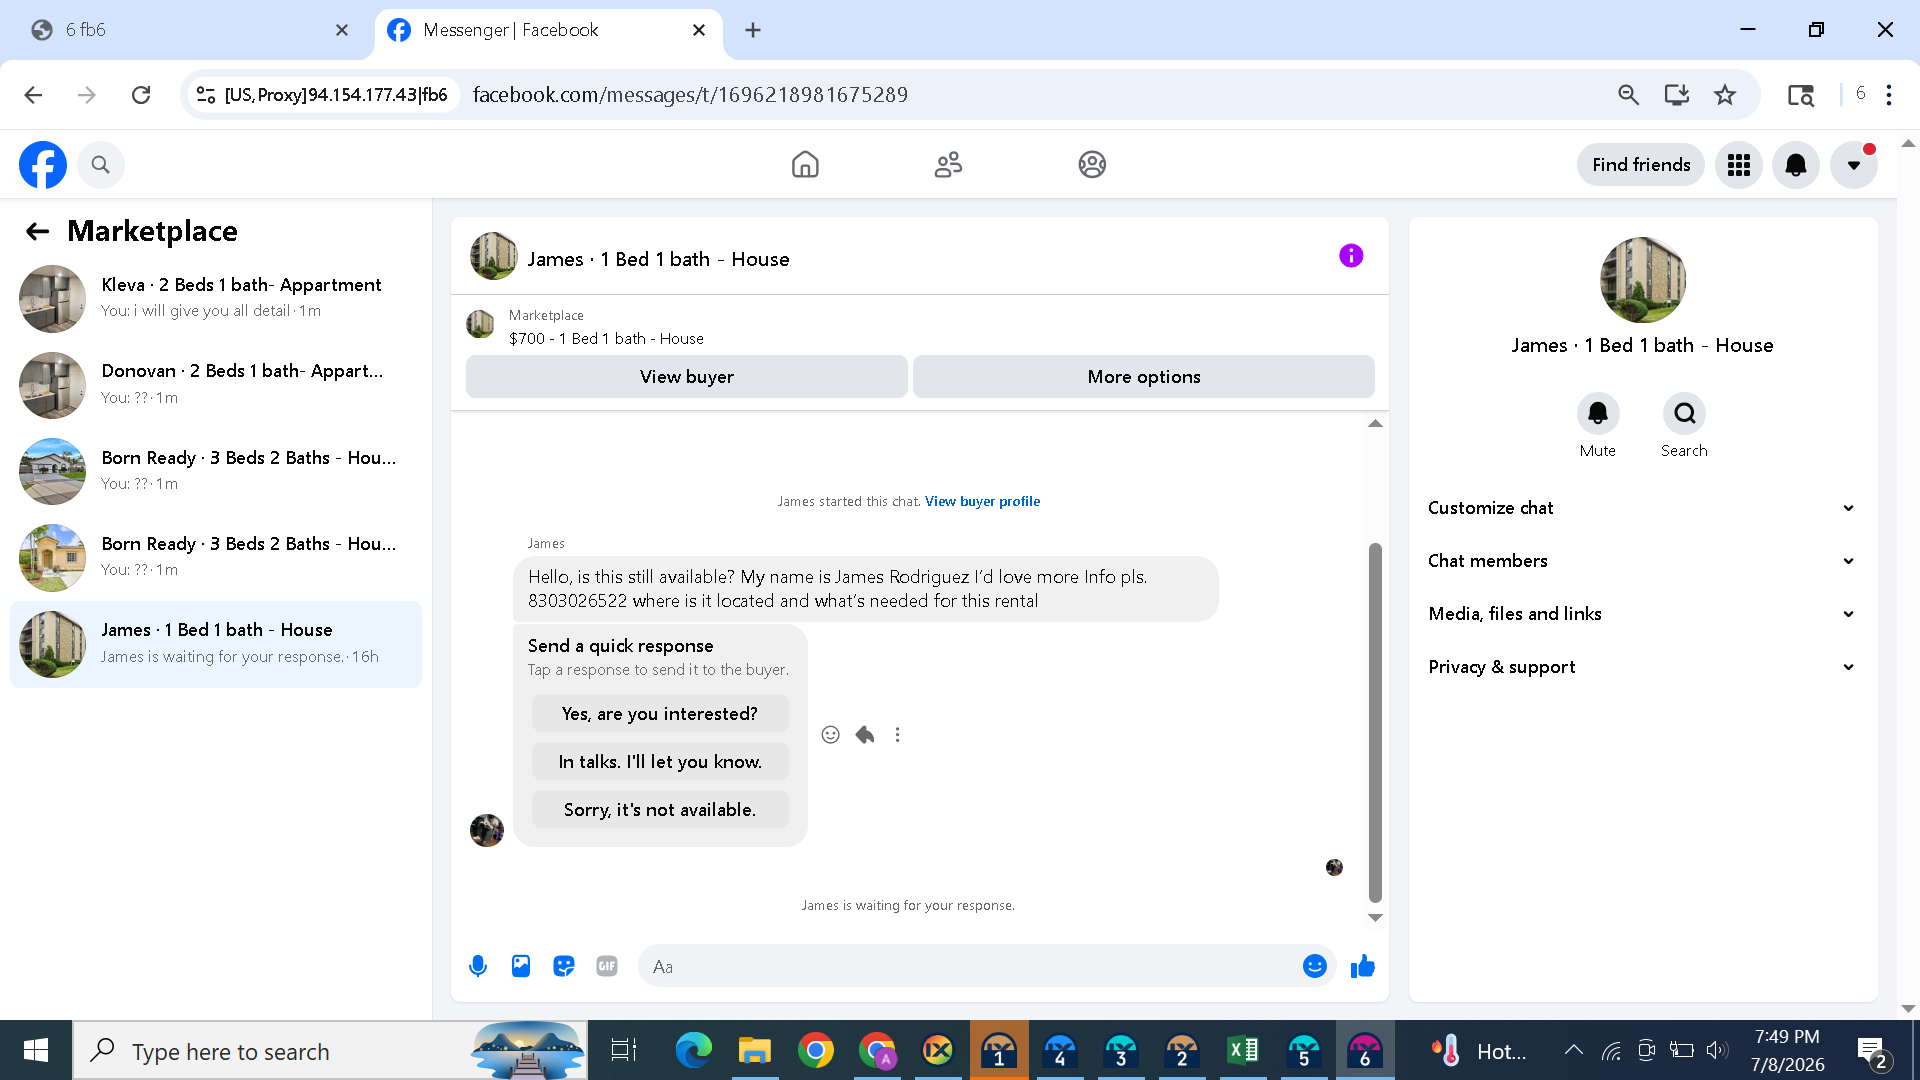Screen dimensions: 1920x1080
Task: Click the James listing profile thumbnail
Action: point(1642,280)
